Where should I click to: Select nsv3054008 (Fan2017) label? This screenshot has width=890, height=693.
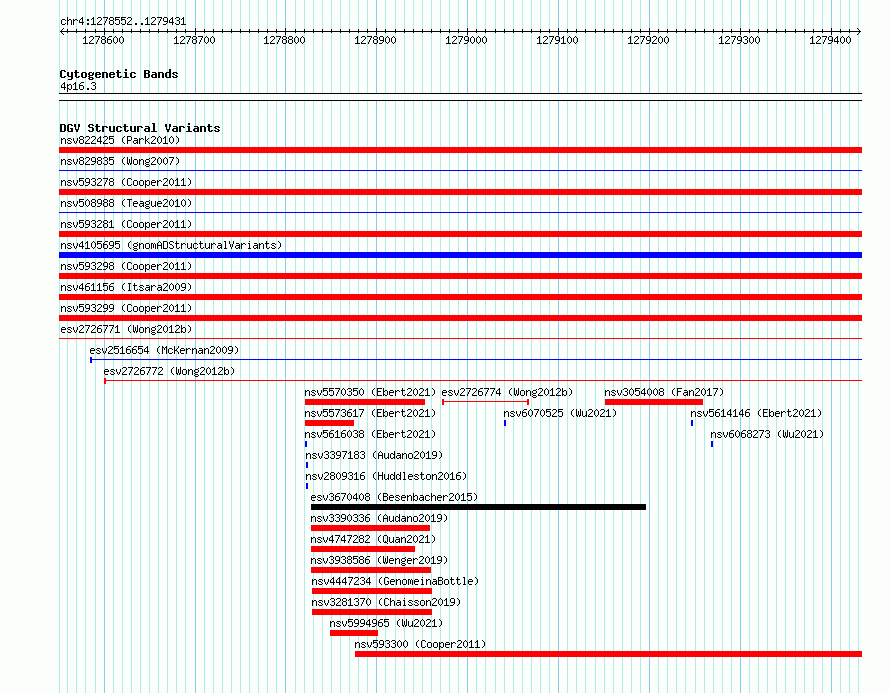point(664,392)
